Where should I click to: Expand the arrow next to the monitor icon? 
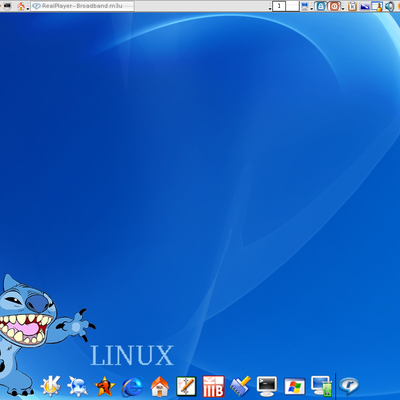tap(311, 8)
